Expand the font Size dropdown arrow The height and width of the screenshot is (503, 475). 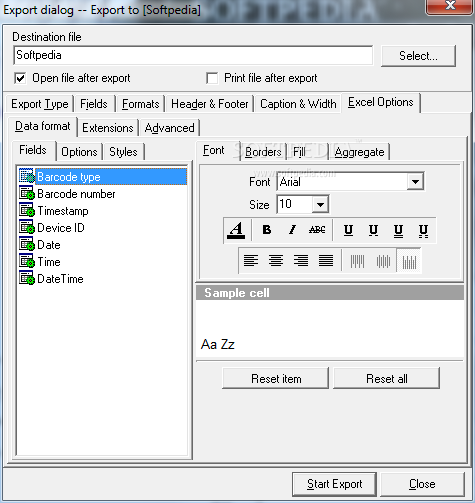320,204
